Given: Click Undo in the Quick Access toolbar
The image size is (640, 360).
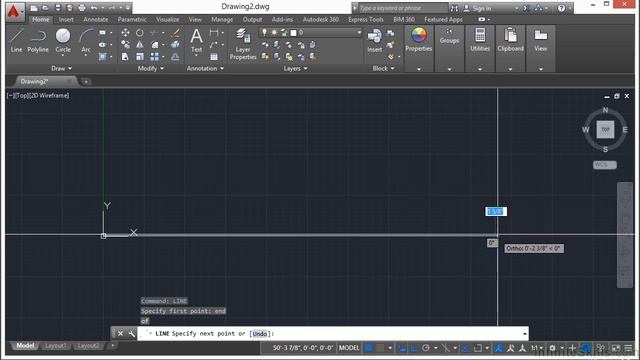Looking at the screenshot, I should click(x=94, y=8).
